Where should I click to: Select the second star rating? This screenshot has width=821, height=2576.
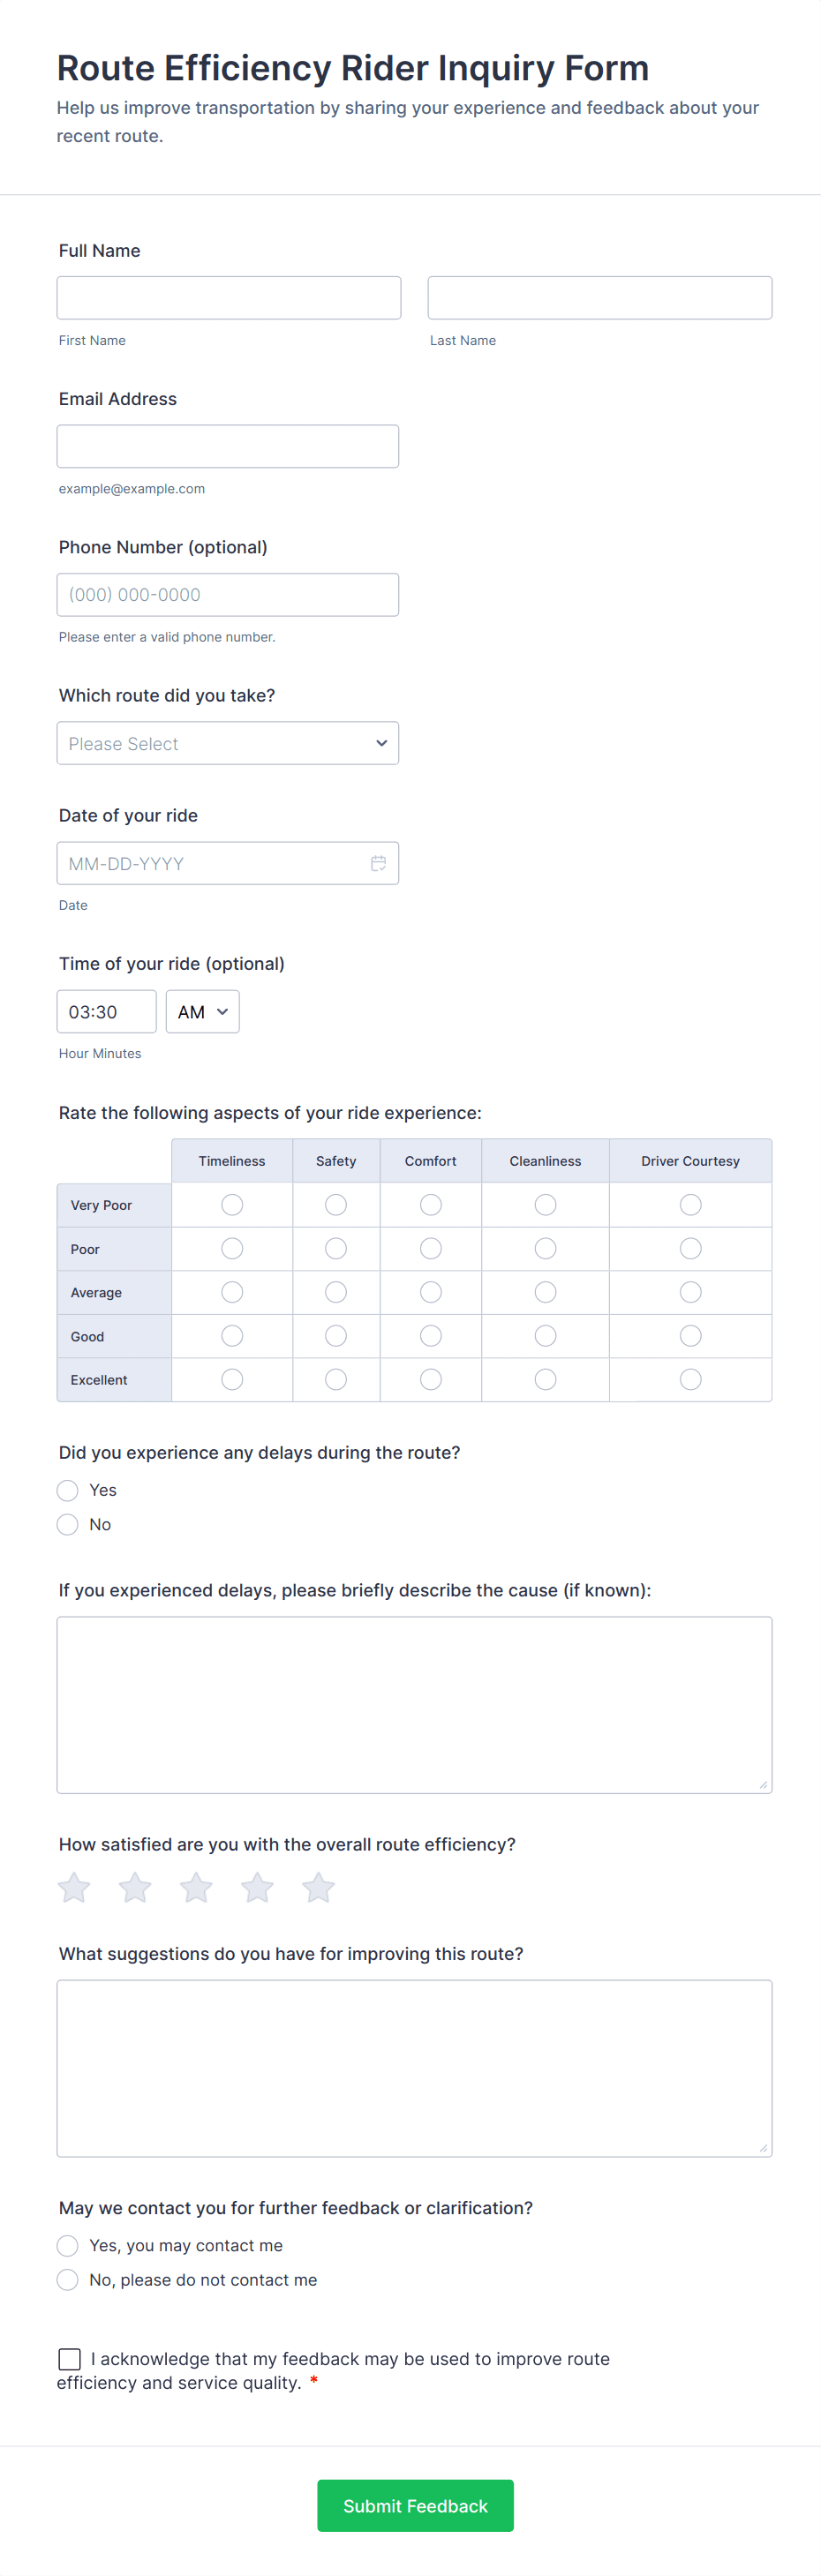(x=135, y=1887)
